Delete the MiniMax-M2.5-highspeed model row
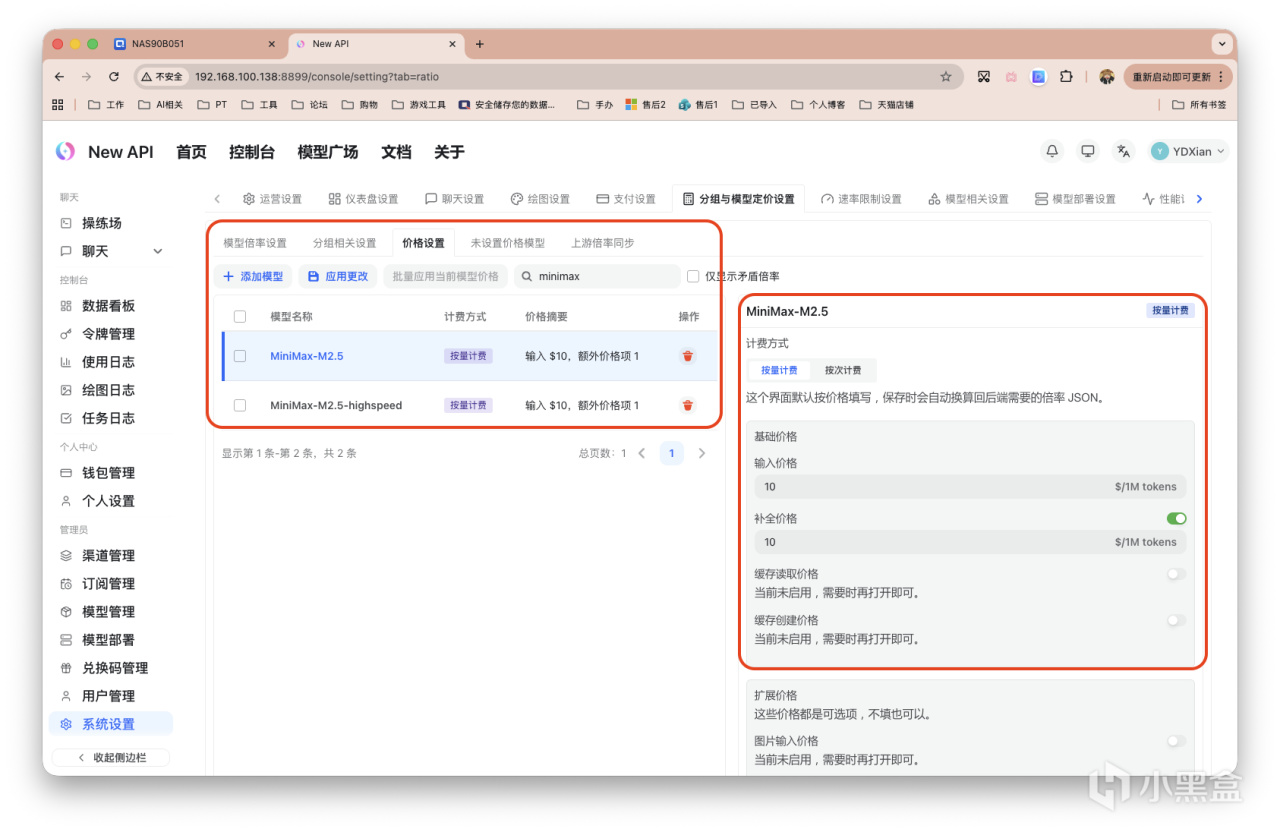 [x=688, y=405]
